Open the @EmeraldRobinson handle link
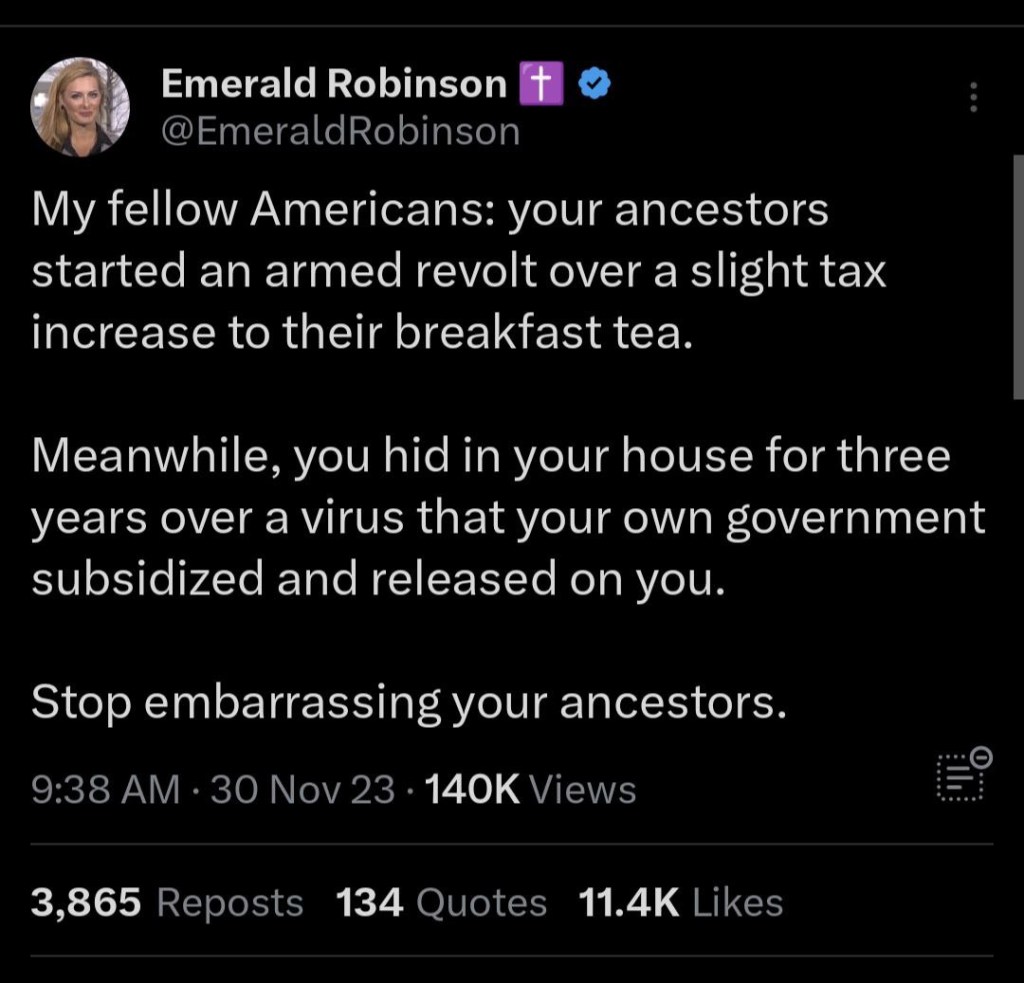The image size is (1024, 983). pos(340,131)
